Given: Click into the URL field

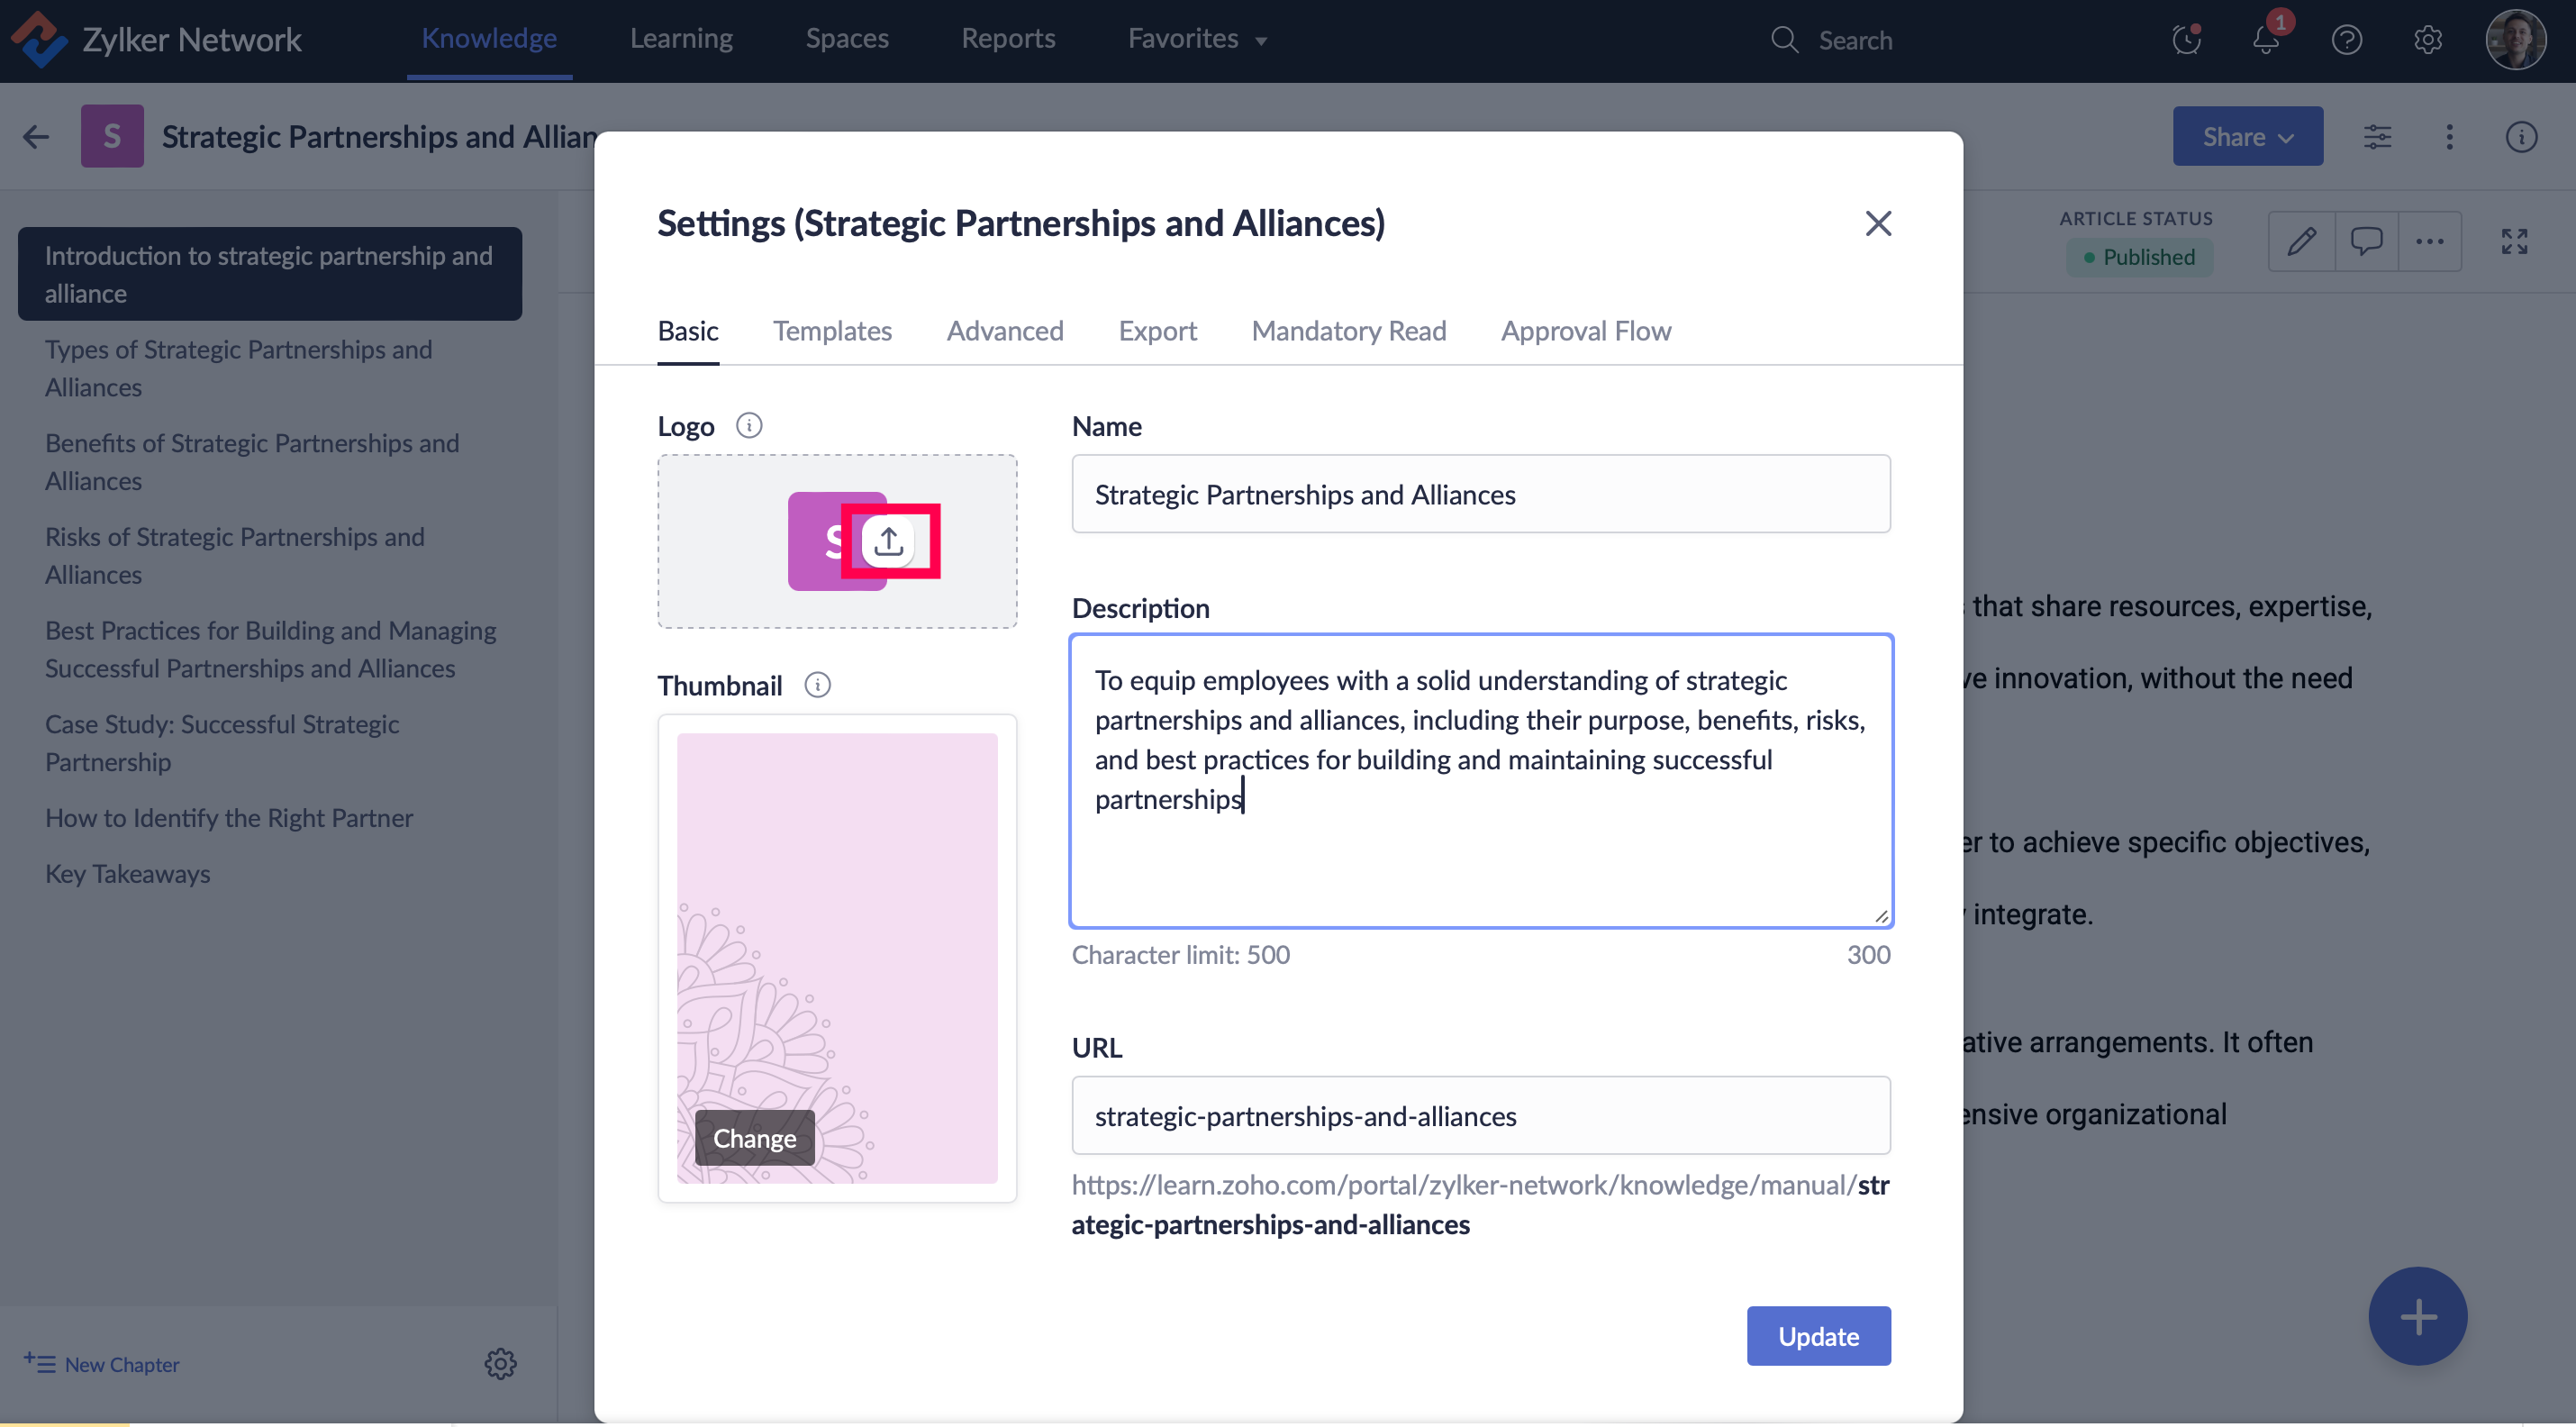Looking at the screenshot, I should click(x=1480, y=1115).
